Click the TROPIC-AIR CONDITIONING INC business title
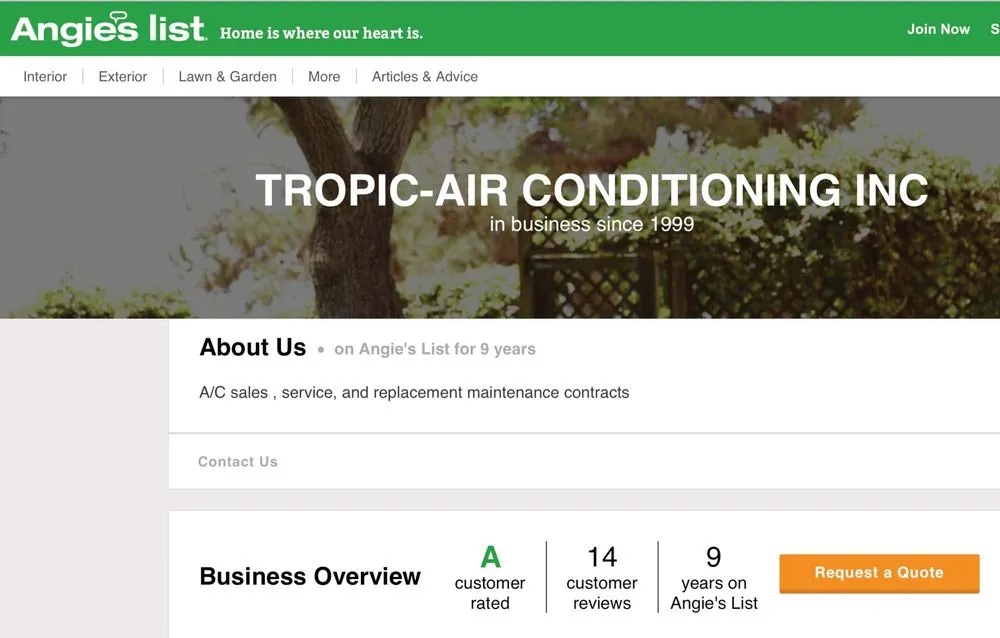The image size is (1000, 638). point(591,189)
